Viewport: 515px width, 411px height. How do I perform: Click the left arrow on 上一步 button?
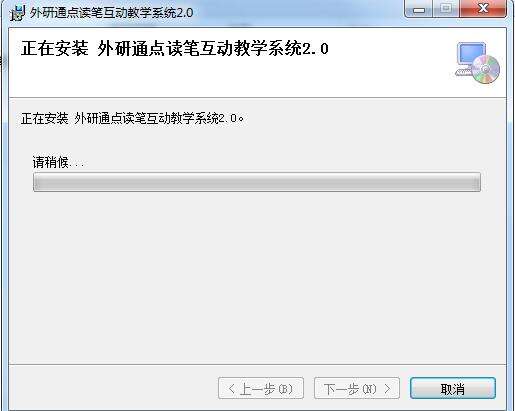pyautogui.click(x=232, y=388)
